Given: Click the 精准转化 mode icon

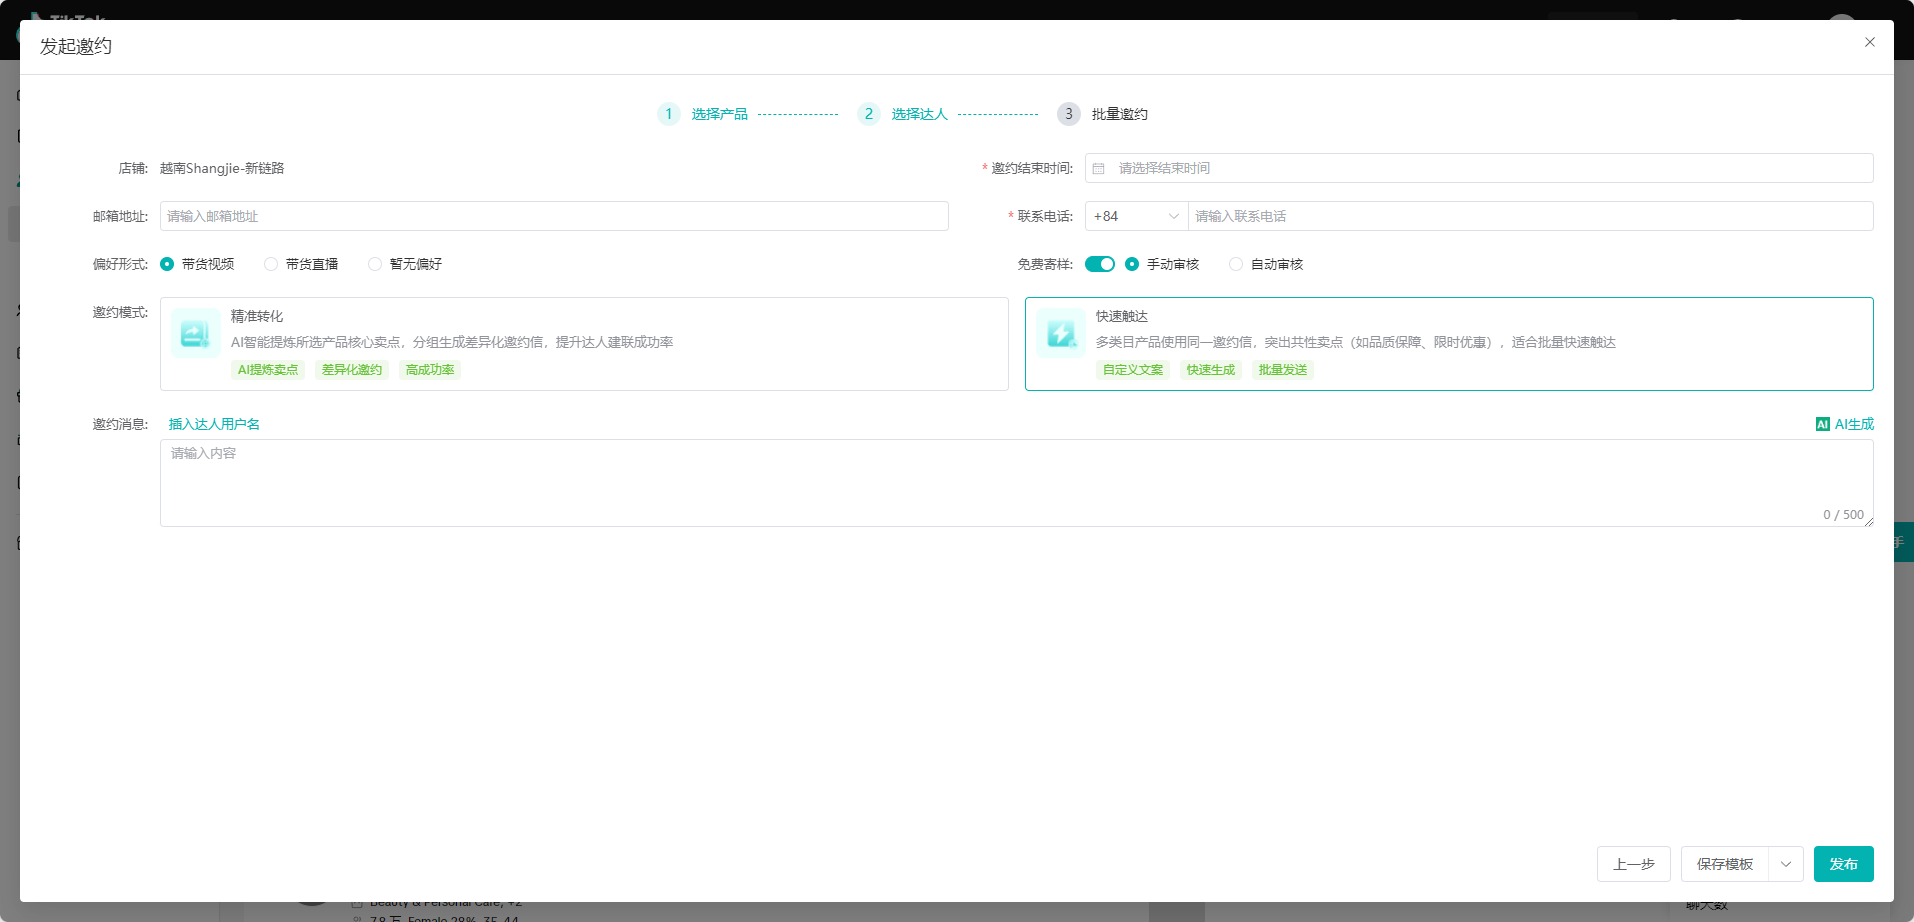Looking at the screenshot, I should pyautogui.click(x=195, y=333).
